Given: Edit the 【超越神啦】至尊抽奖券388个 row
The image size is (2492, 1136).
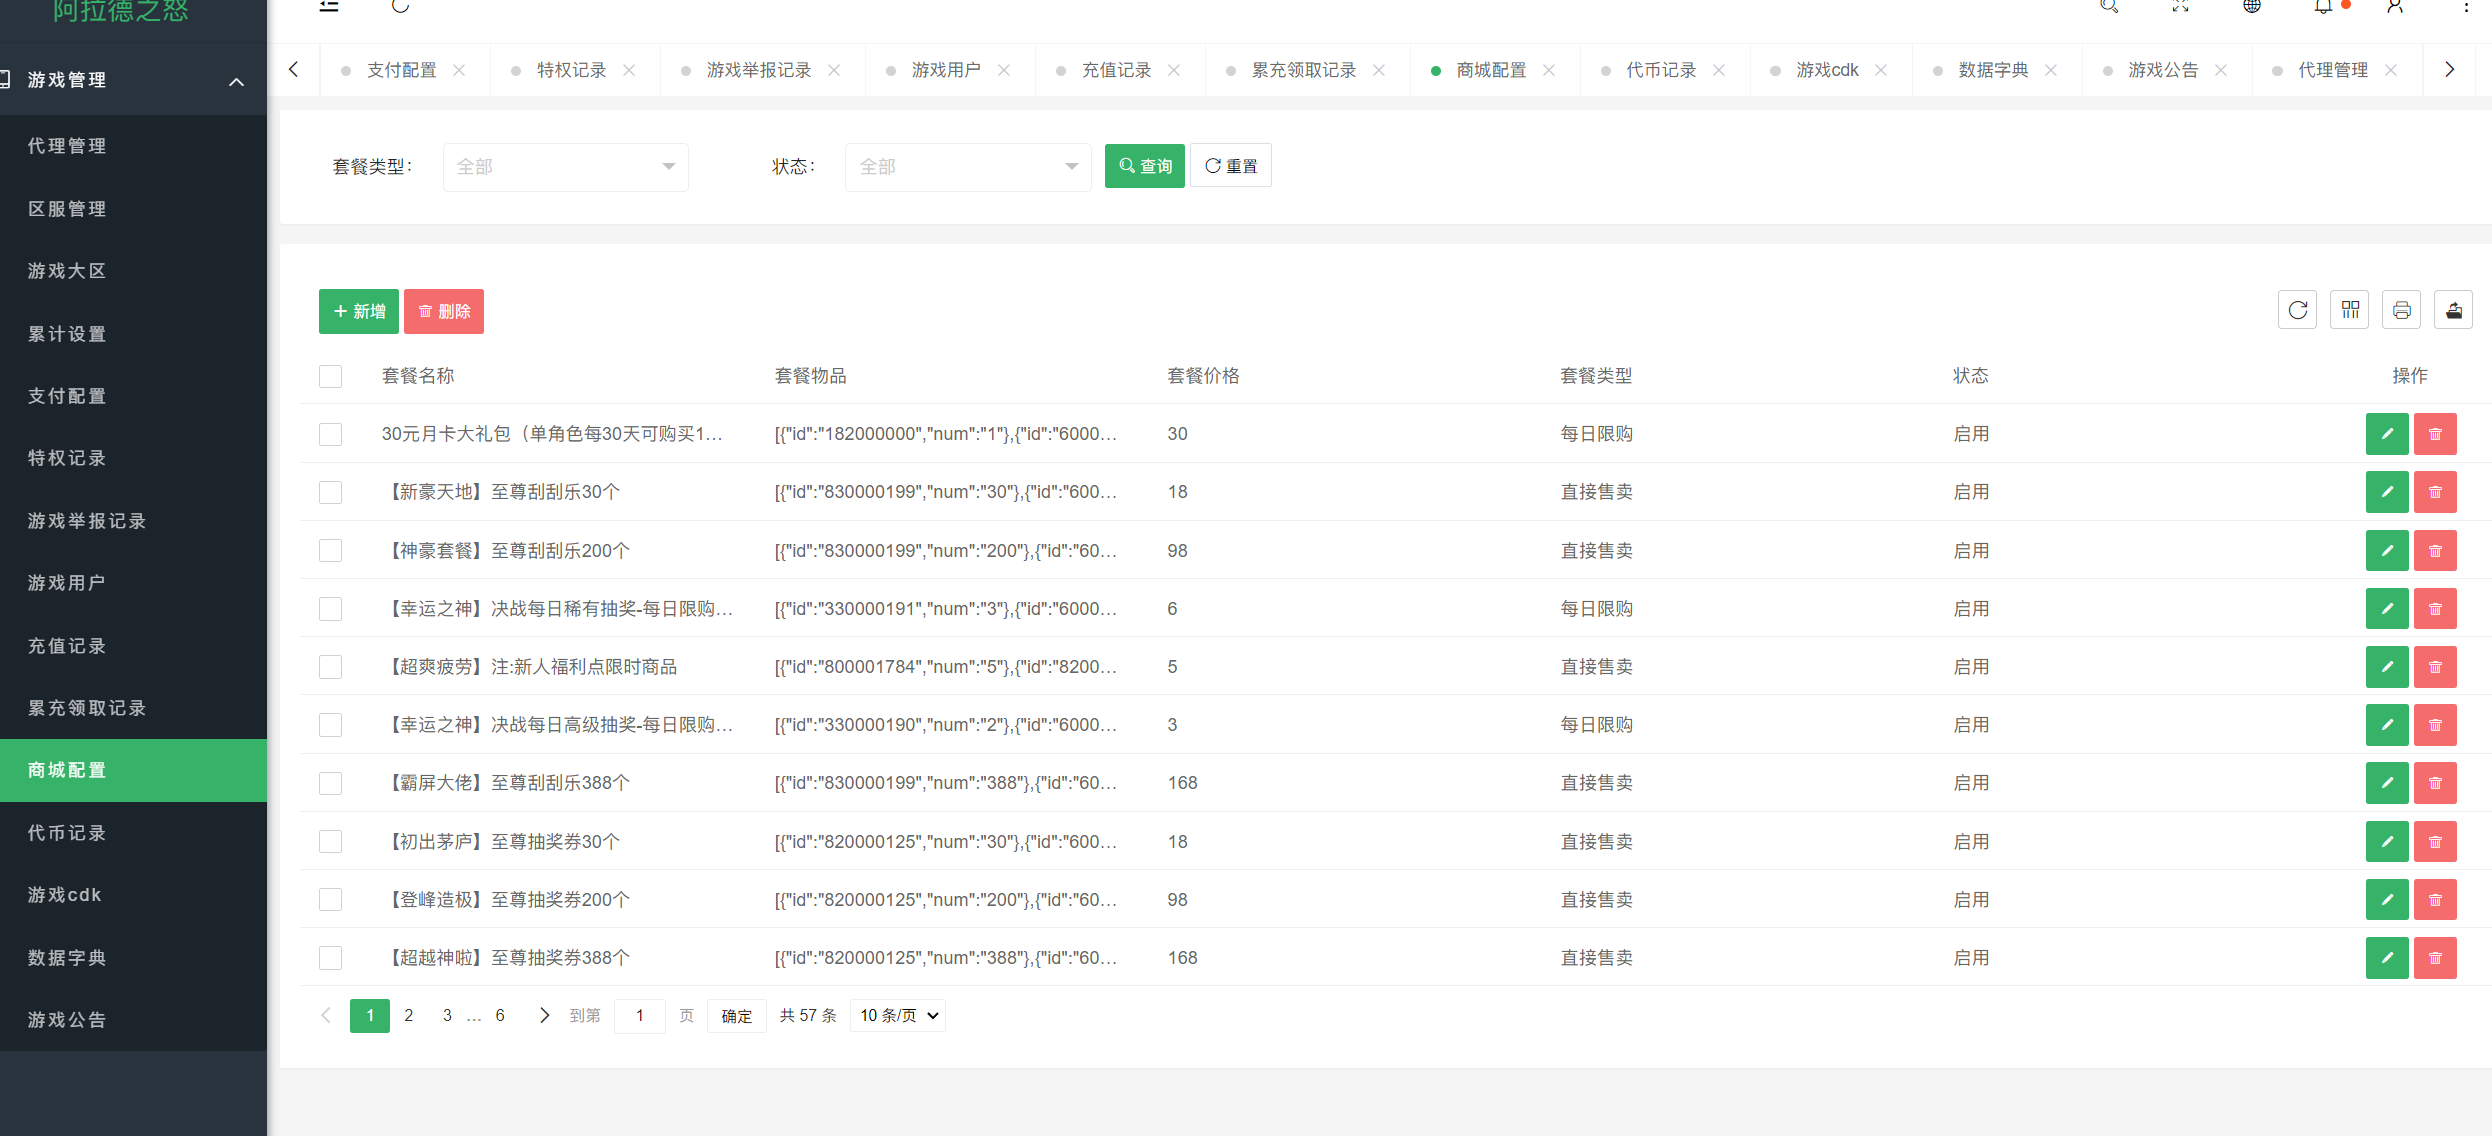Looking at the screenshot, I should pos(2386,958).
